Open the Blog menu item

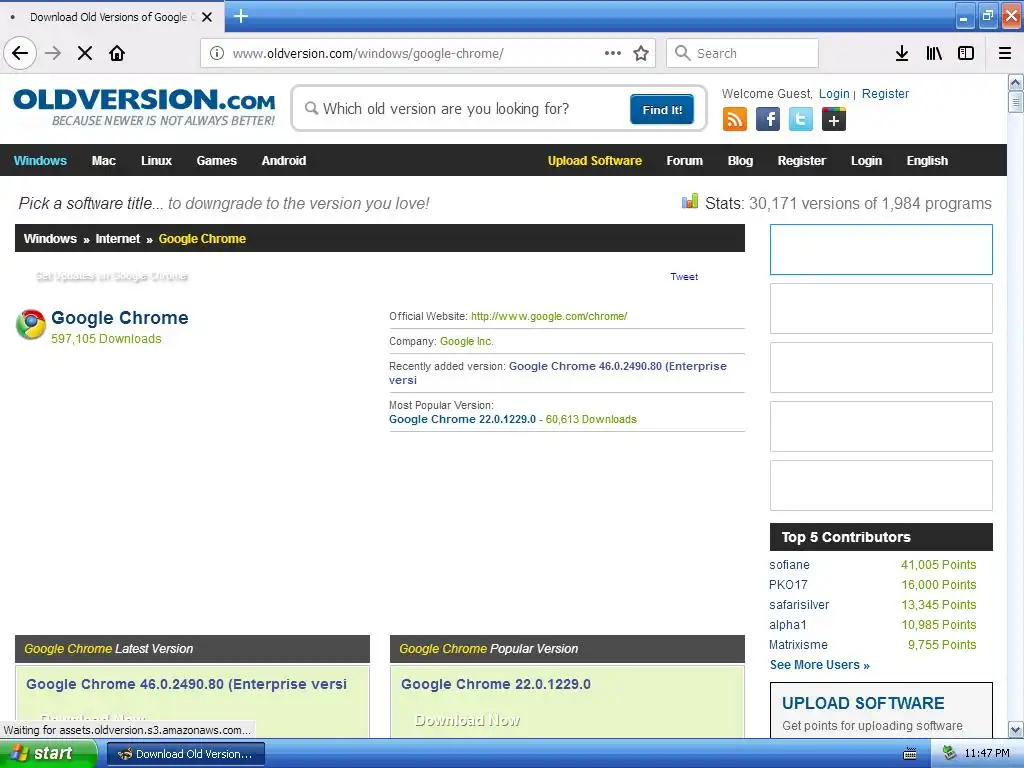coord(740,161)
